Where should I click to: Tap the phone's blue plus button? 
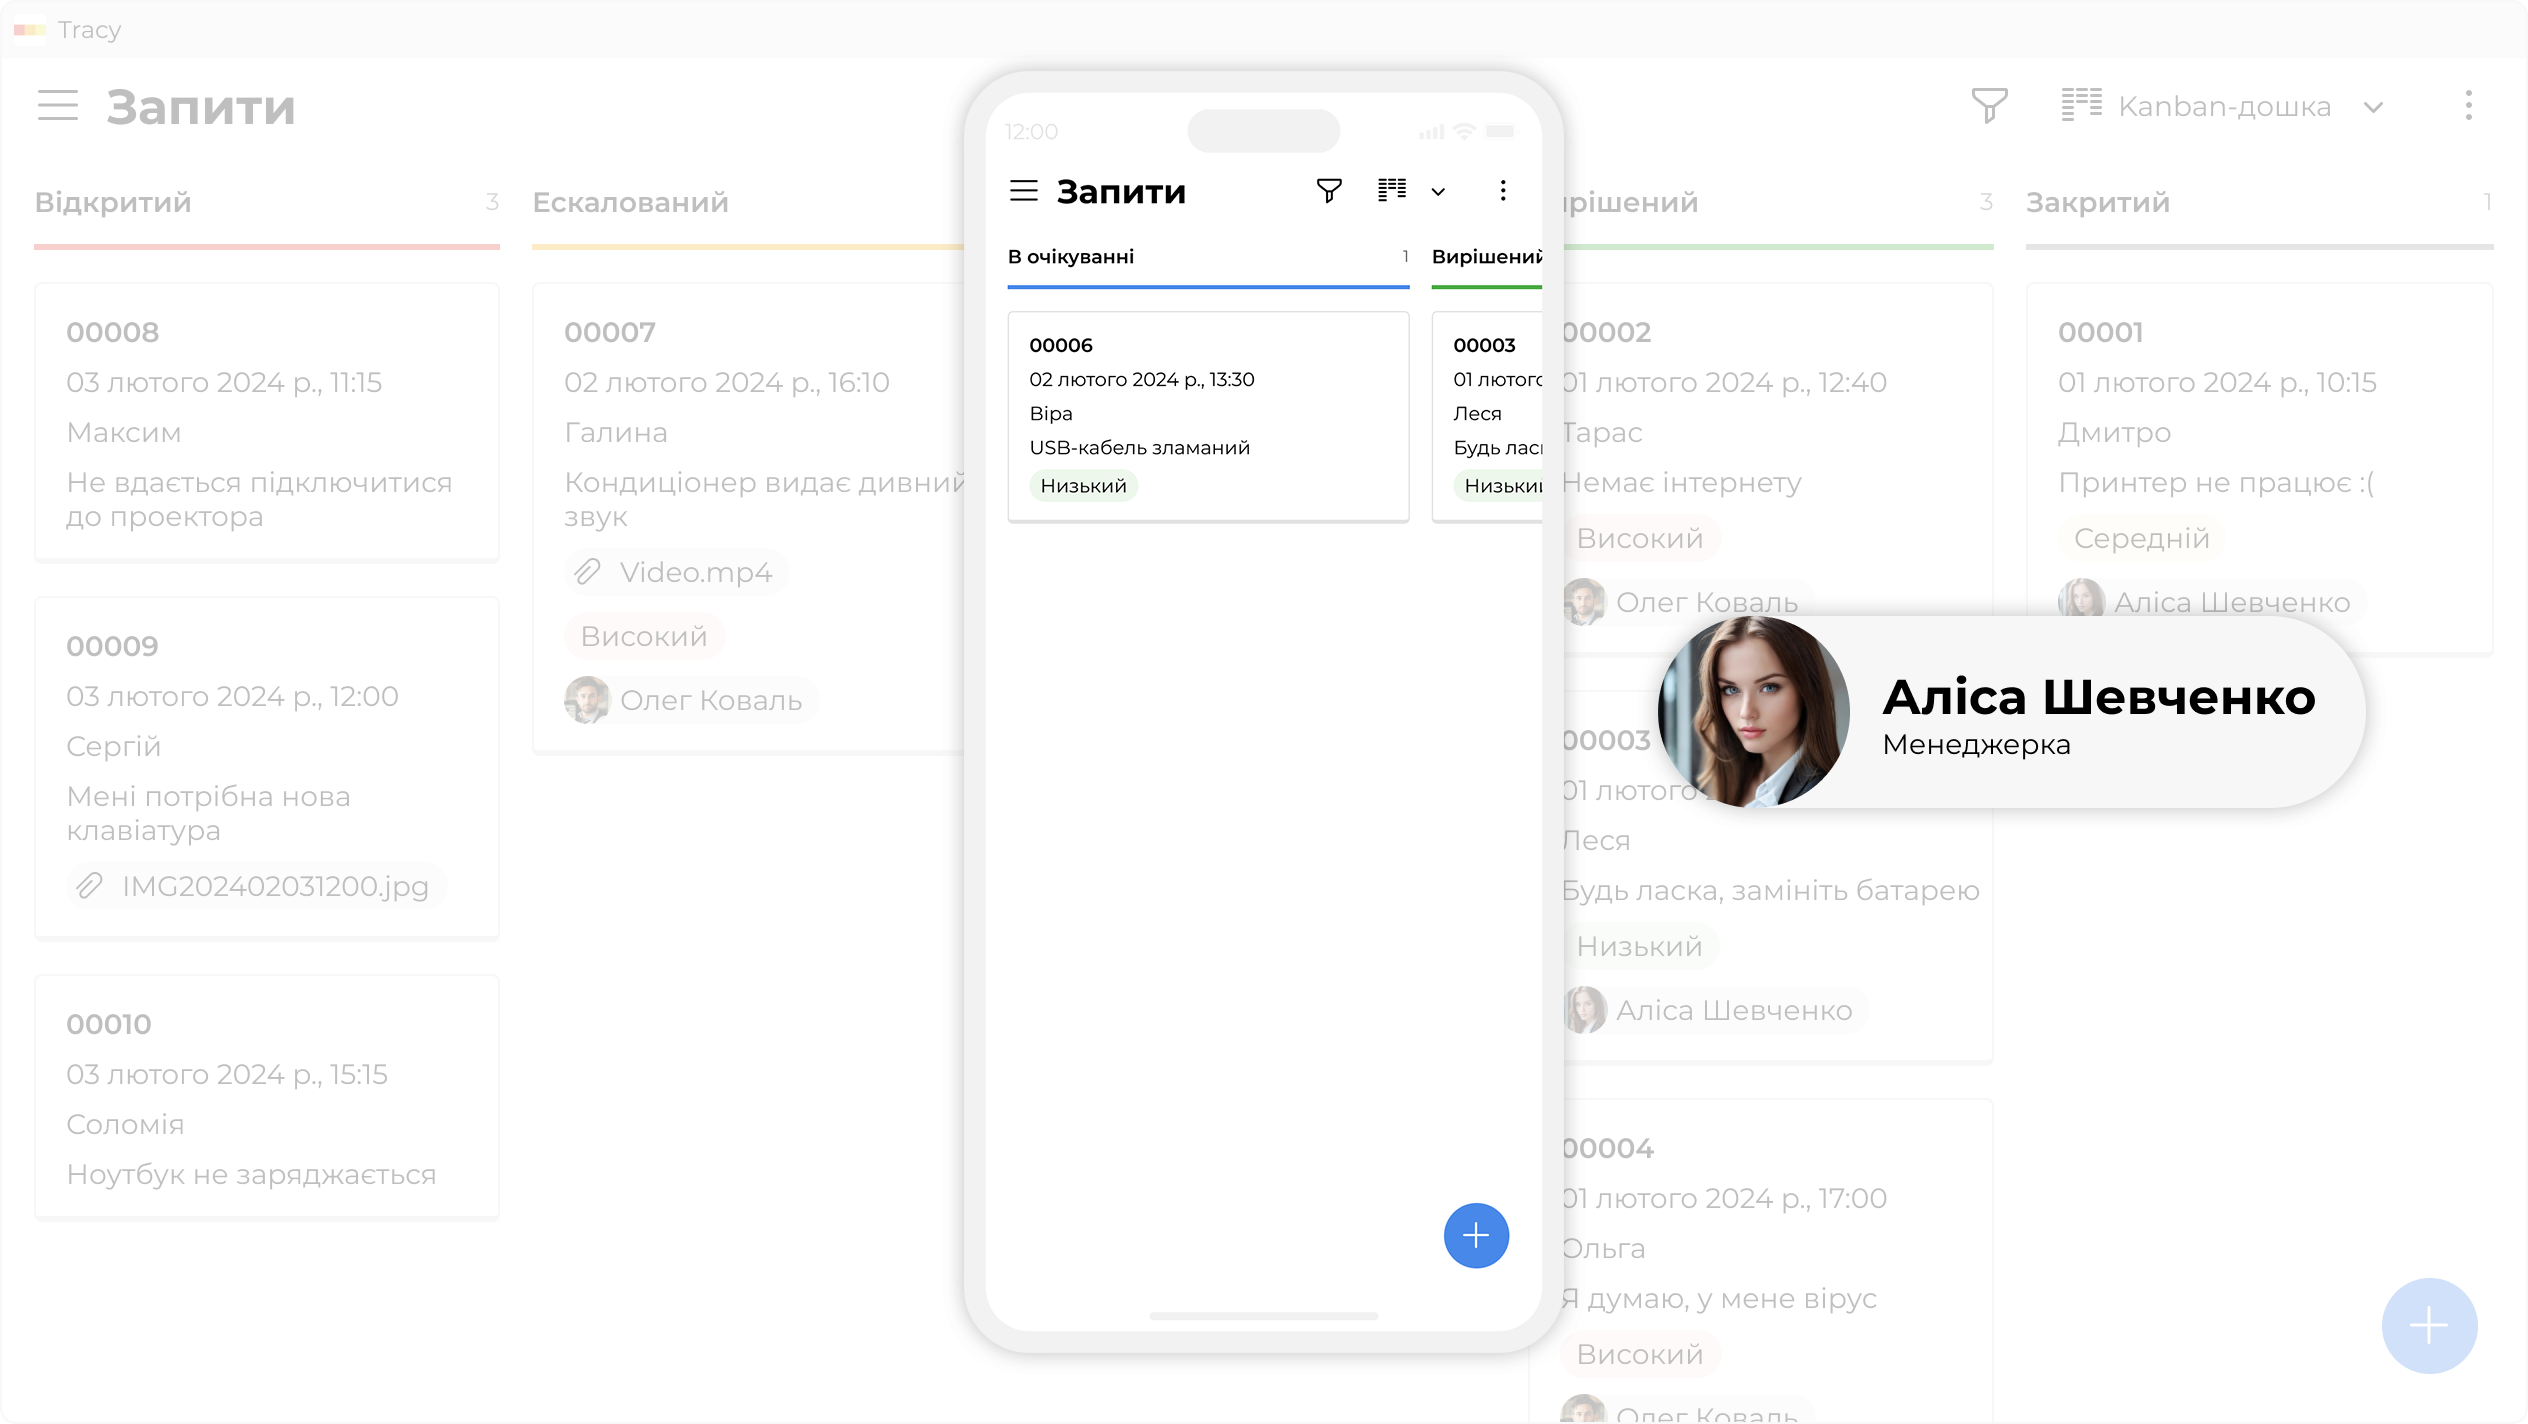(x=1475, y=1236)
